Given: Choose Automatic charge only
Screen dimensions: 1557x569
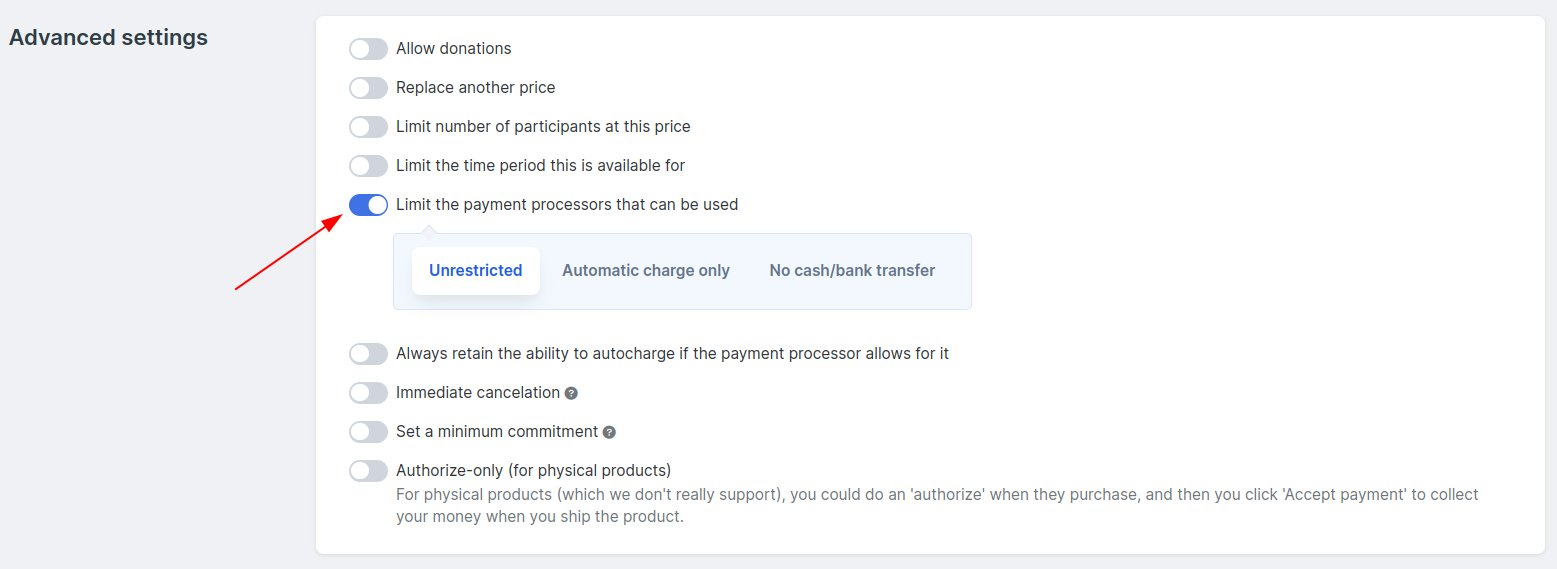Looking at the screenshot, I should [x=646, y=271].
